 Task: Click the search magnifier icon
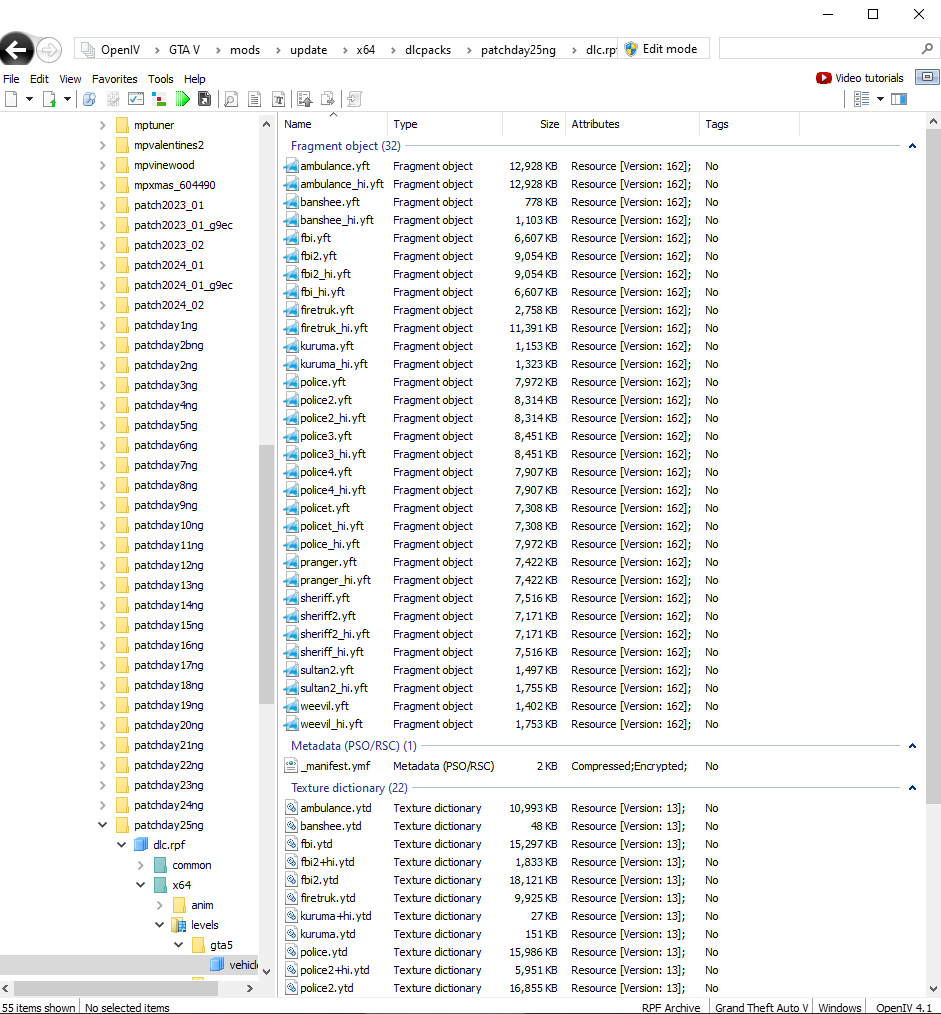pyautogui.click(x=927, y=49)
